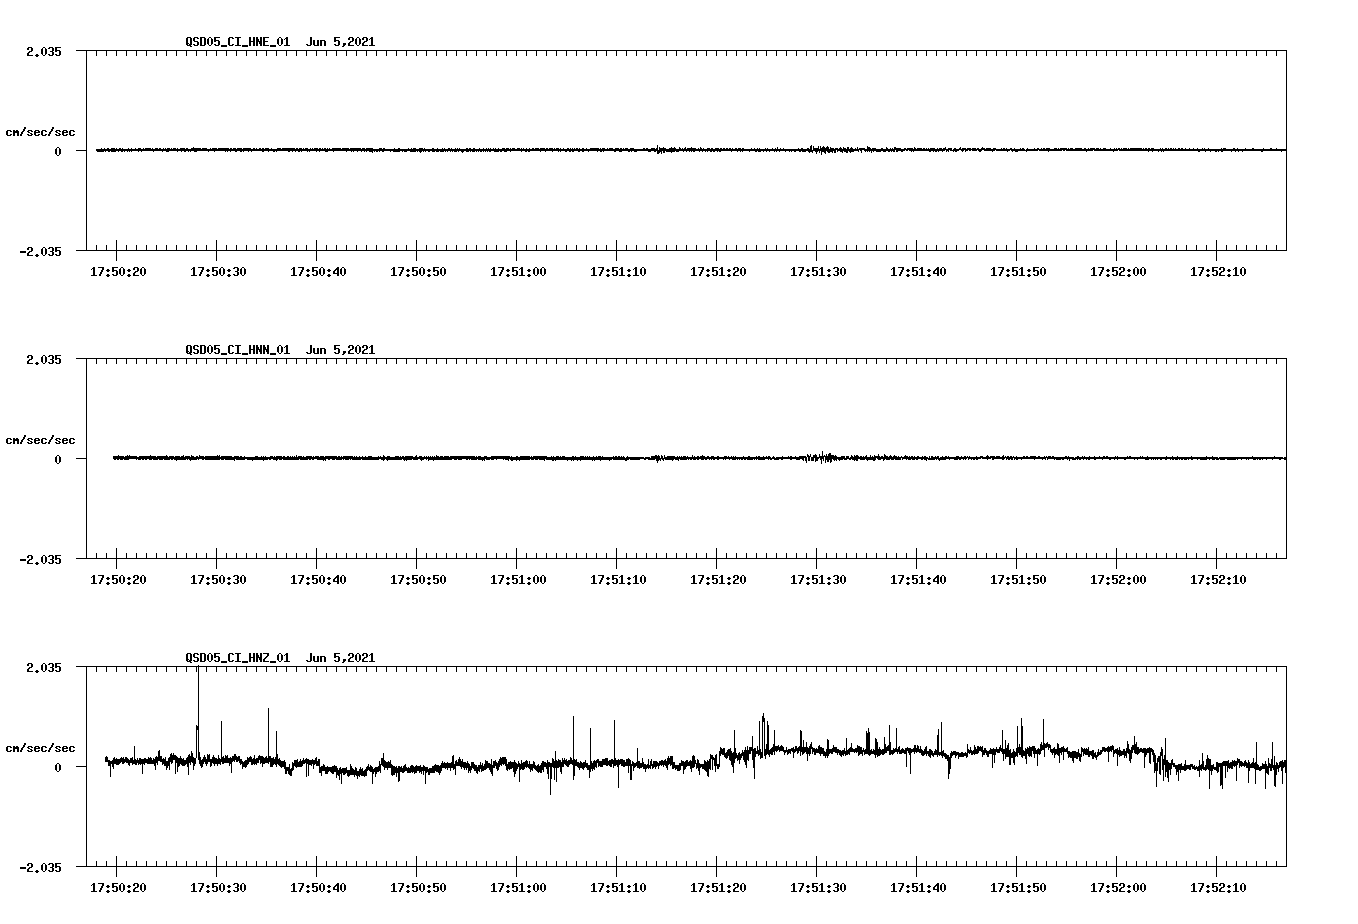
Task: Click the HNN trace burst near 17:51:30
Action: pos(820,458)
